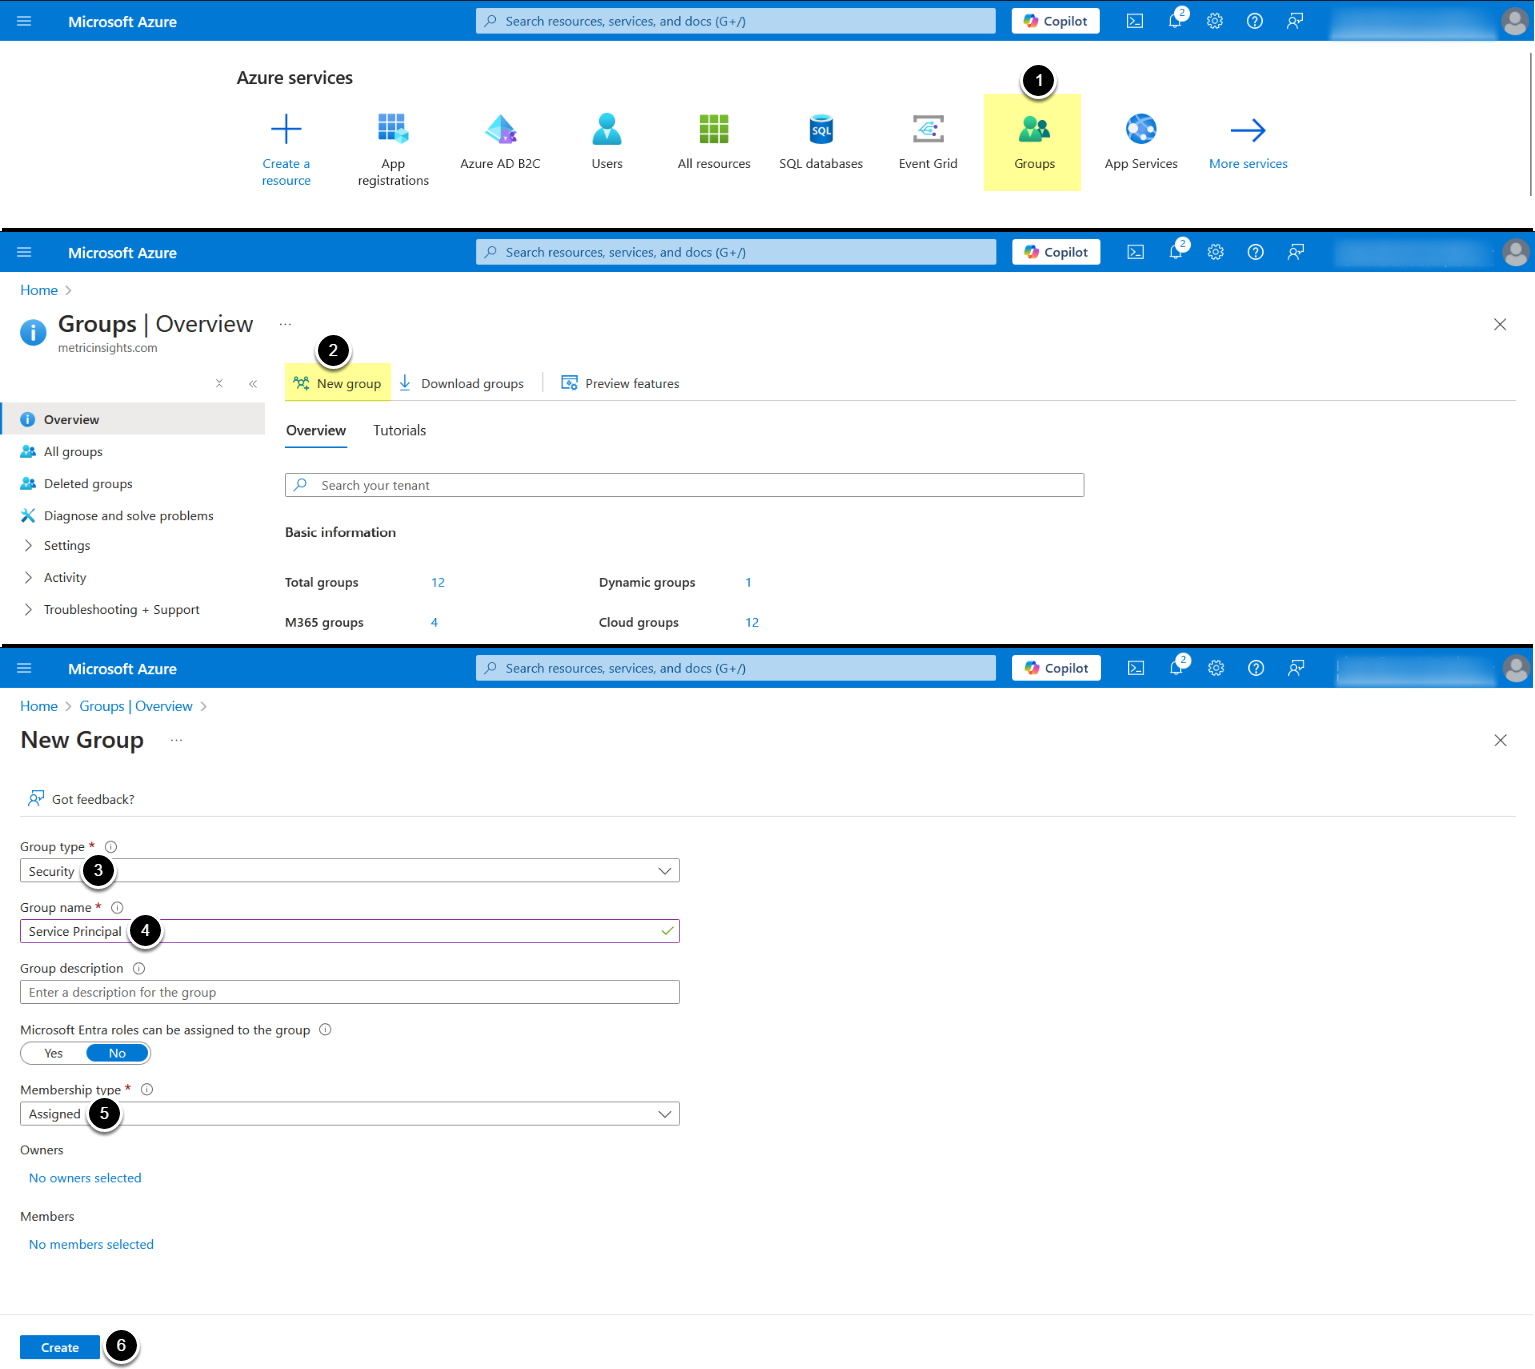
Task: Open Azure AD B2C service
Action: 500,130
